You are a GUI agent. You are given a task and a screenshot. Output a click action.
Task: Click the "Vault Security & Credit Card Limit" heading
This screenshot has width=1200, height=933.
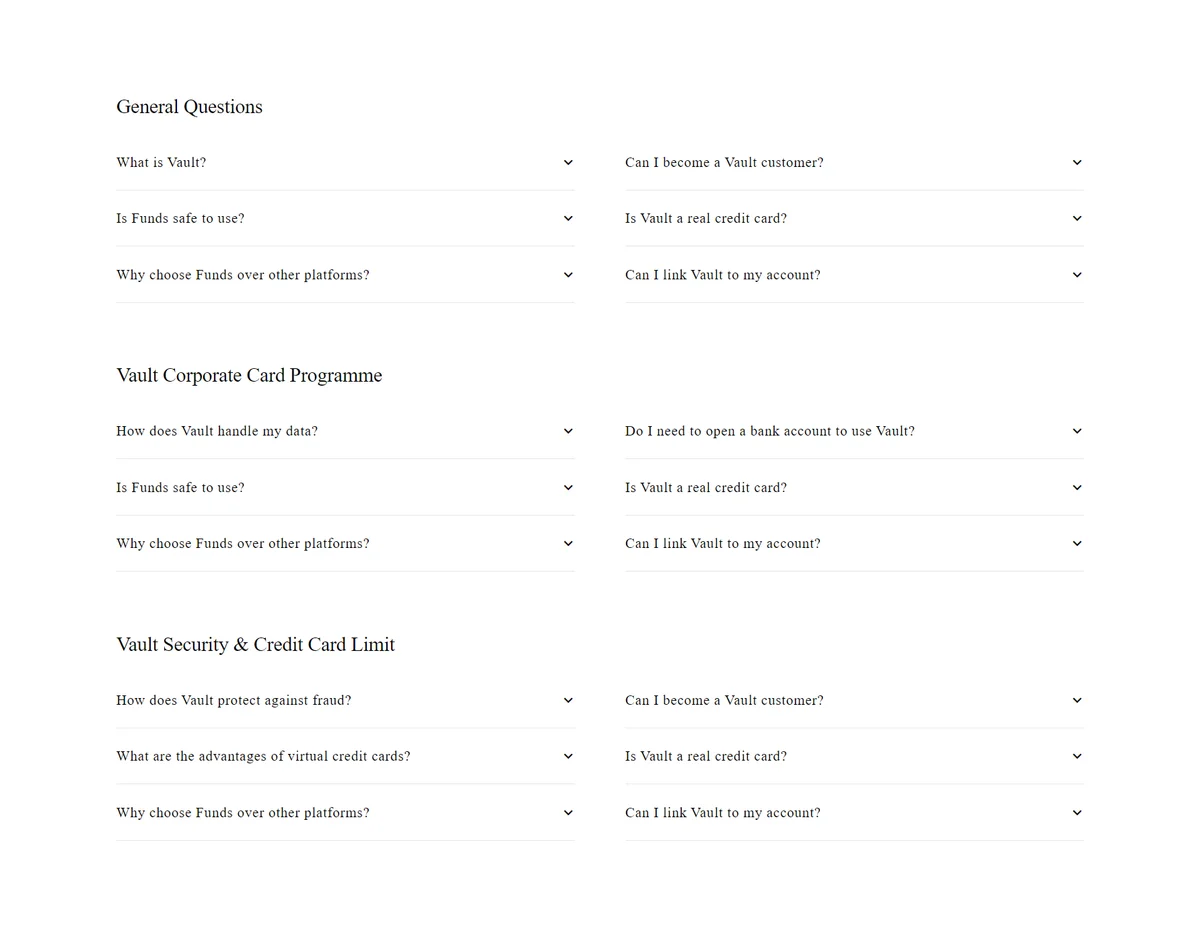255,644
